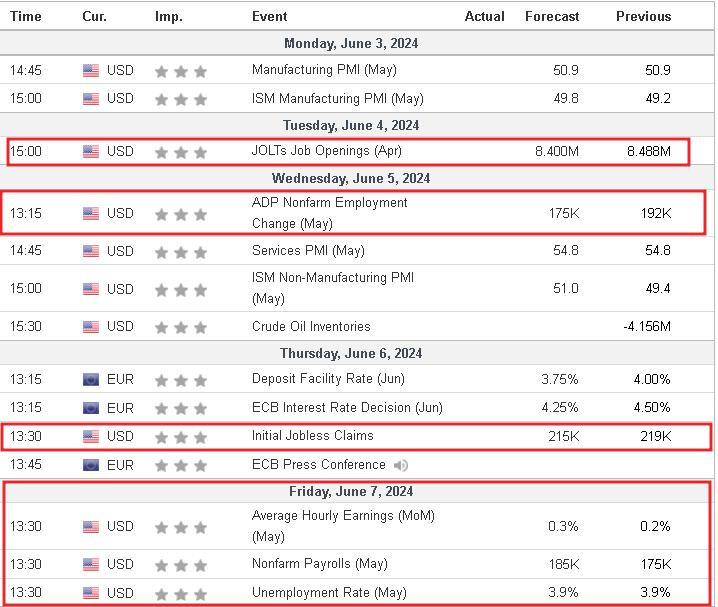Screen dimensions: 718x607
Task: Open the ADP Nonfarm Employment Change event
Action: tap(329, 213)
